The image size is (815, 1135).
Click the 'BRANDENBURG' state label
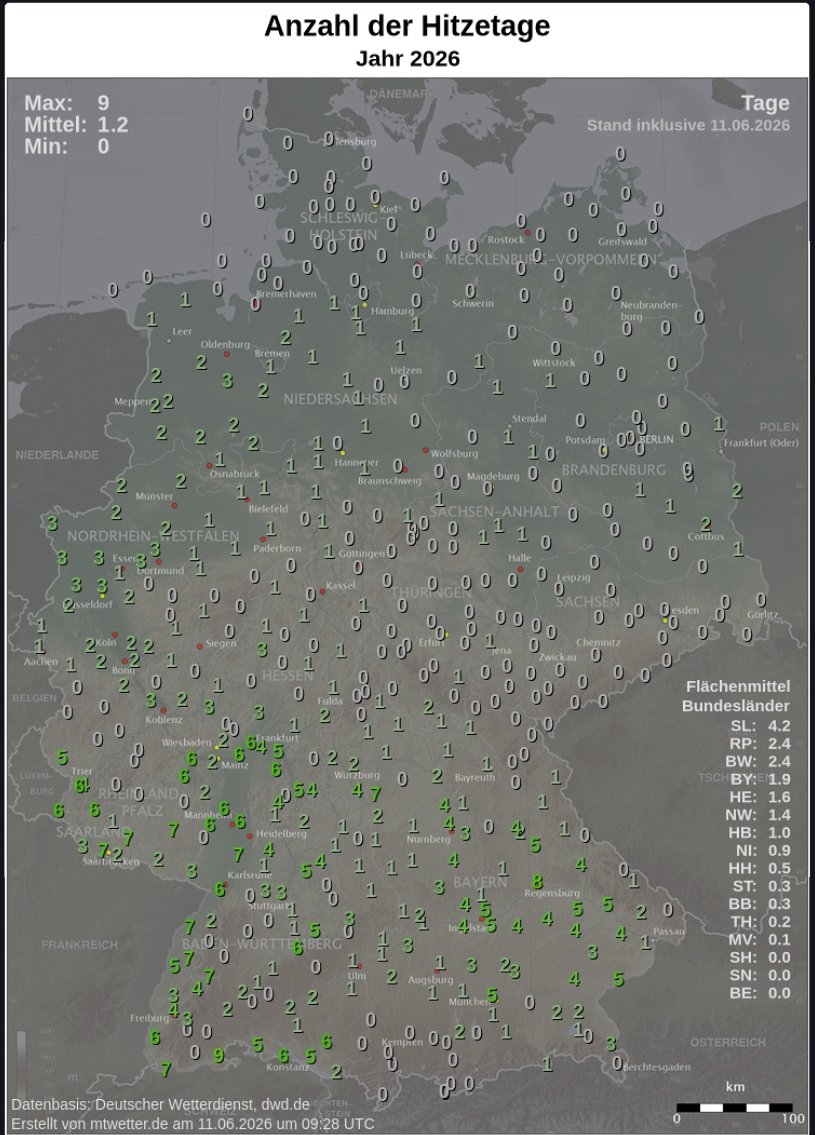coord(613,470)
